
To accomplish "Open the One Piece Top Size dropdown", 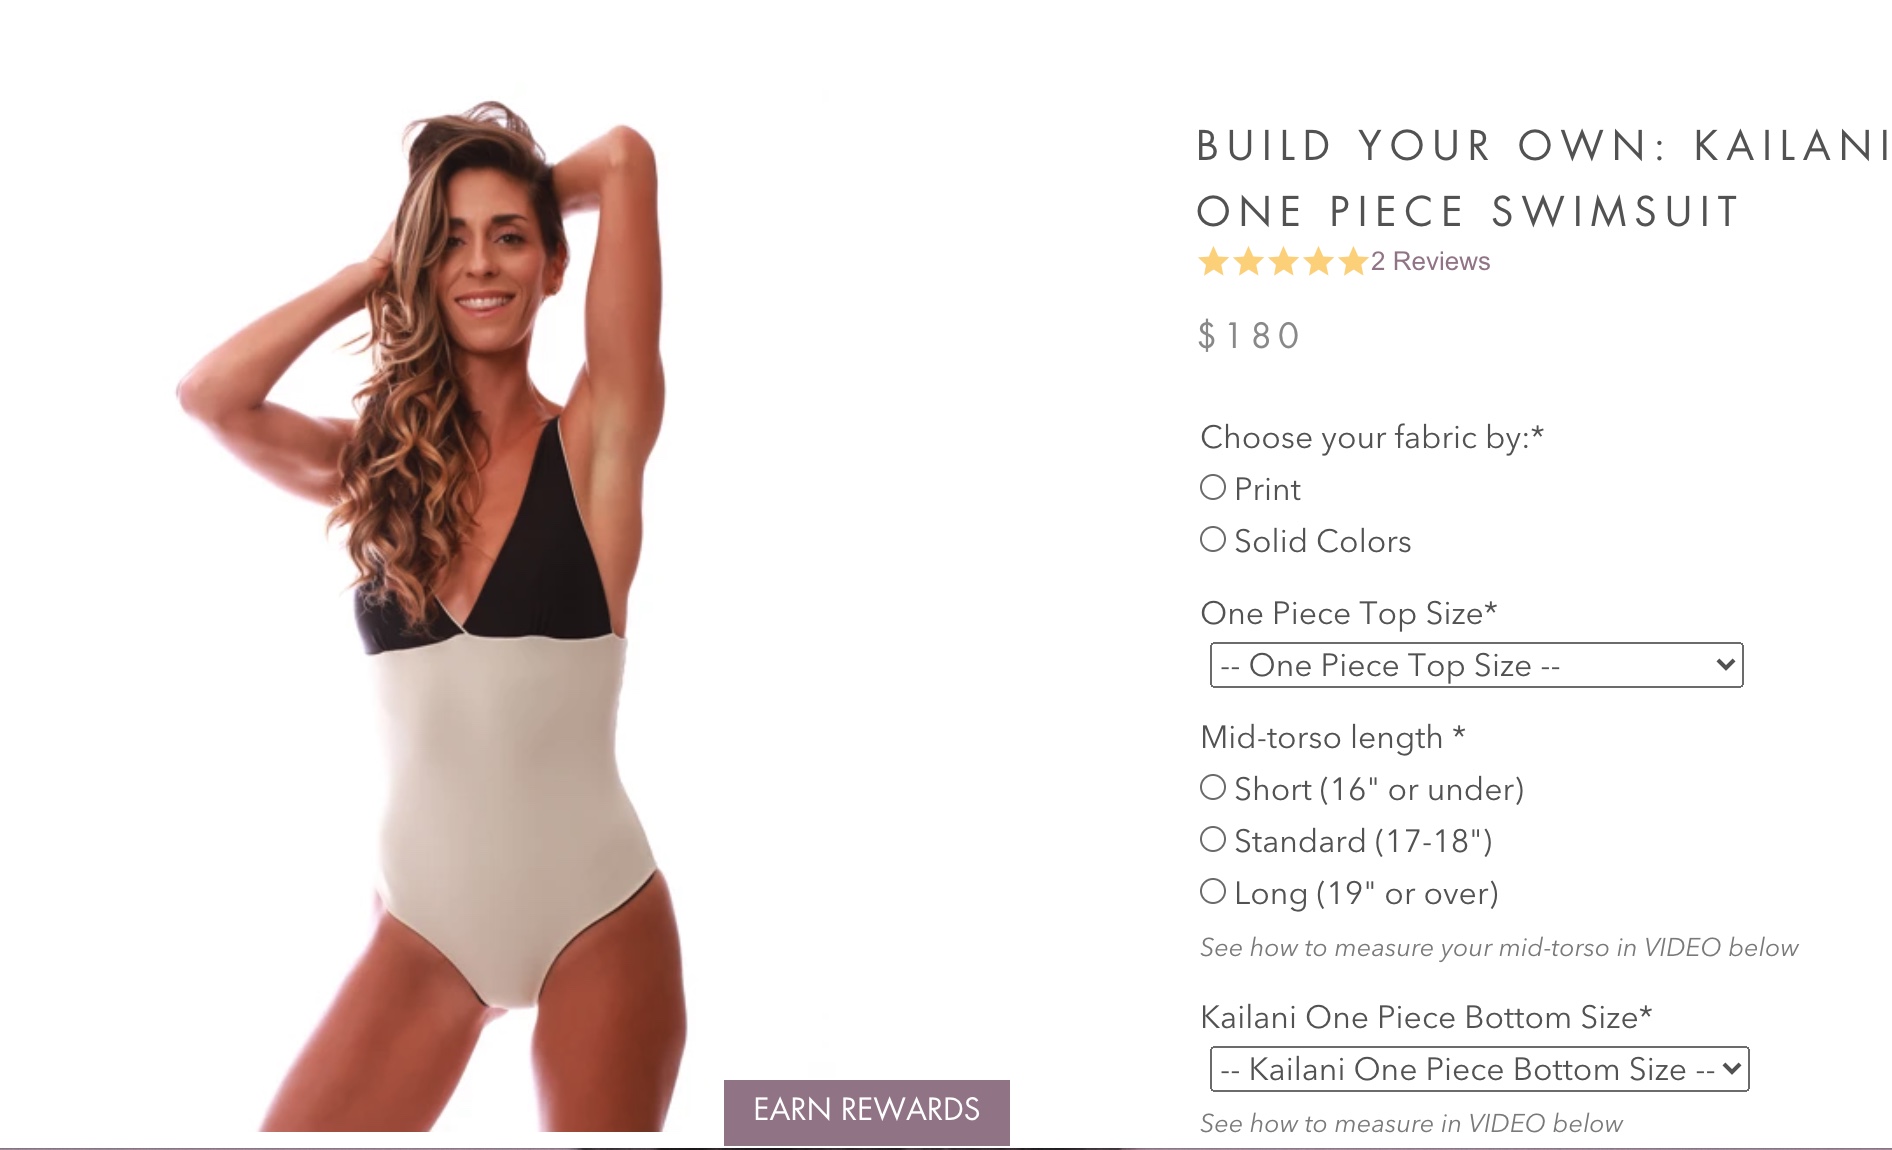I will point(1476,665).
